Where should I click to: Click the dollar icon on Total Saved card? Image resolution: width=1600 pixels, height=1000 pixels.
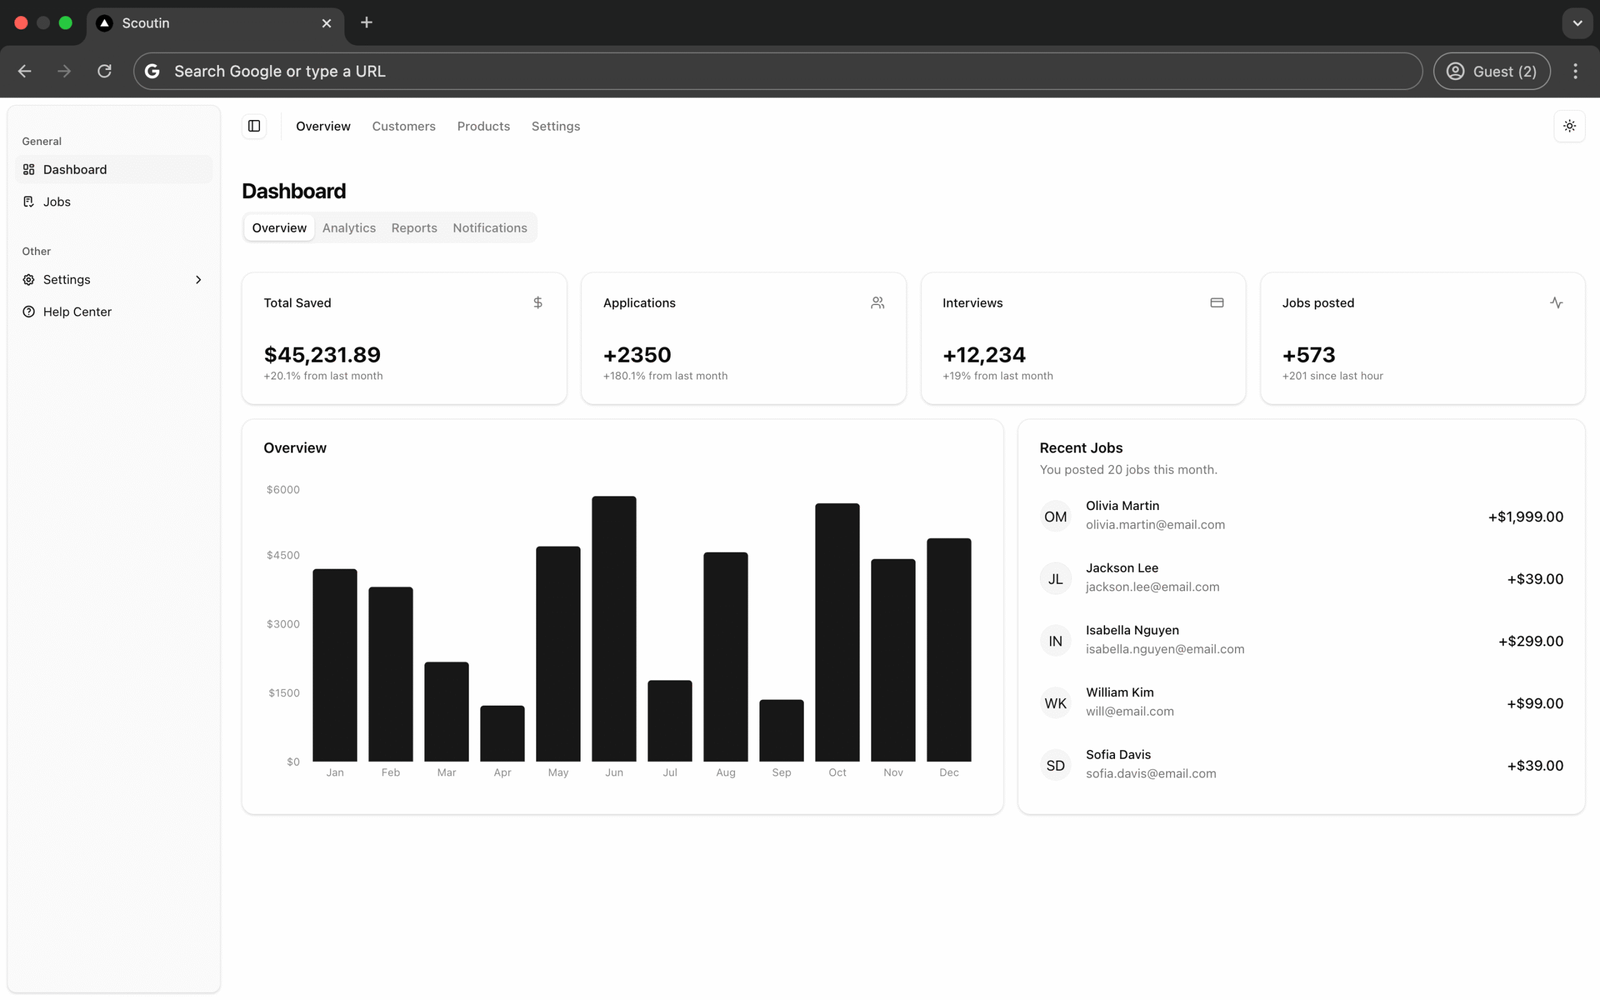538,302
